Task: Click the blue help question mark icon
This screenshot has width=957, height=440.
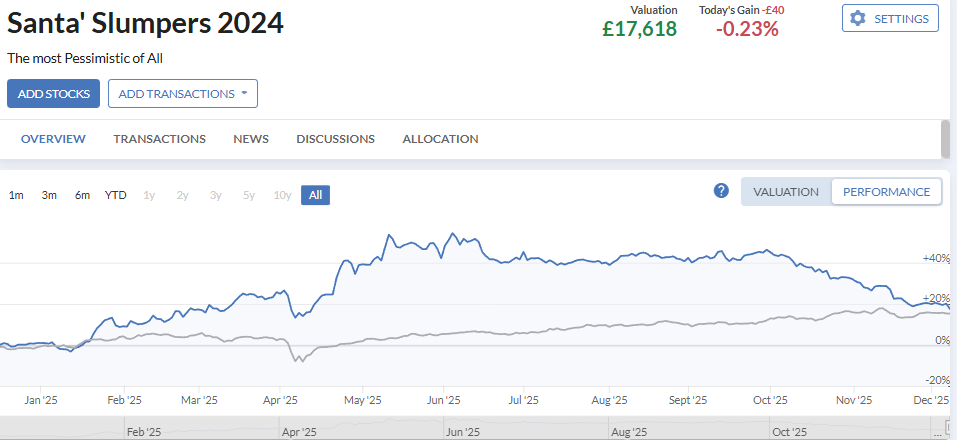Action: click(721, 191)
